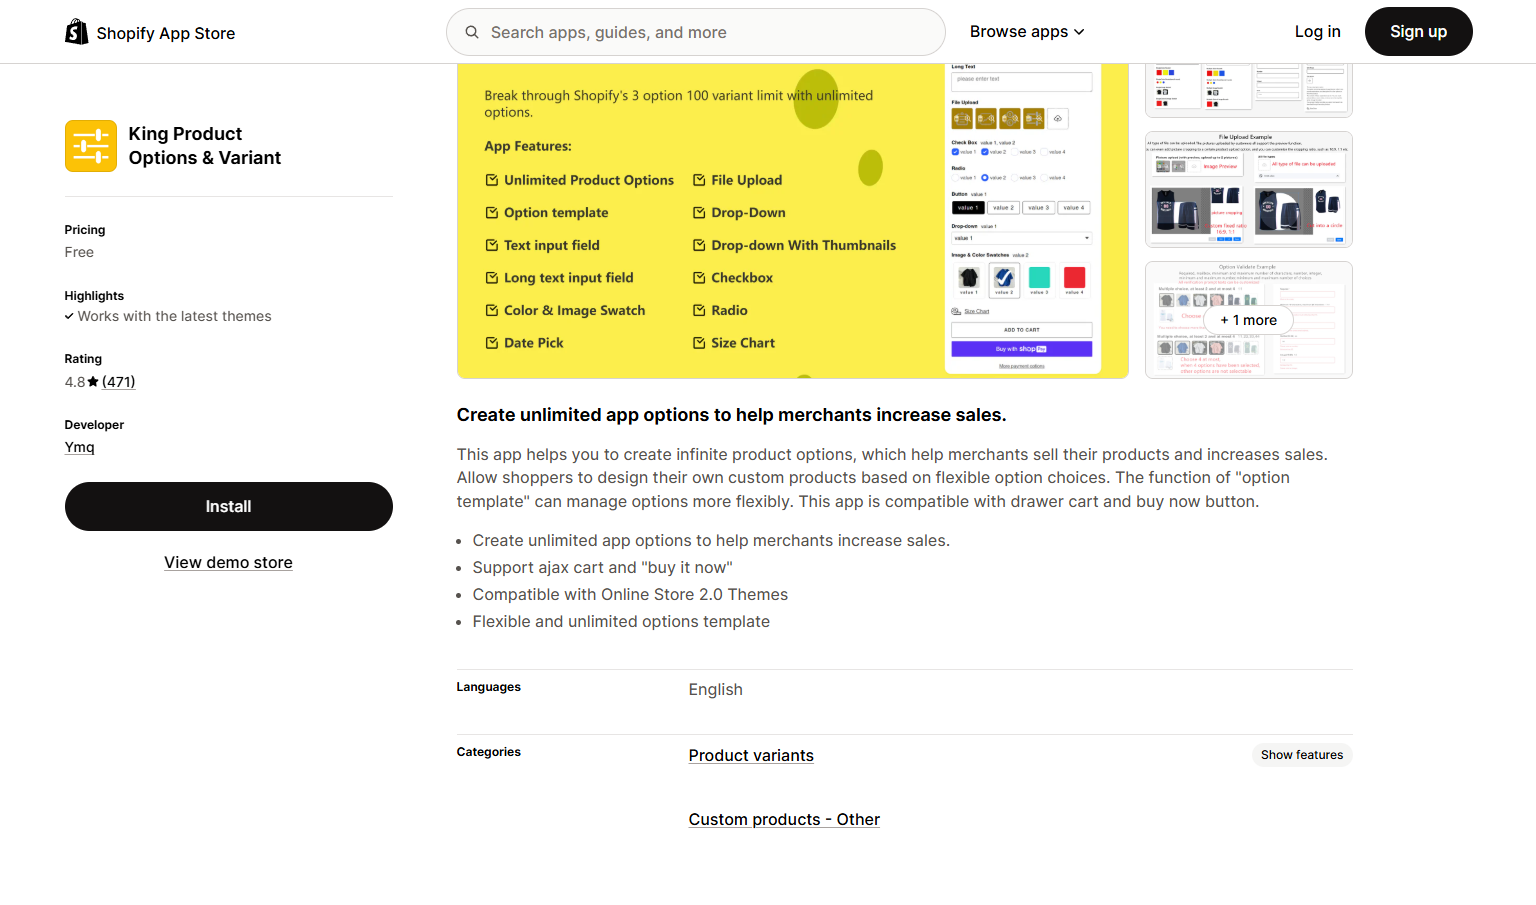Click checkbox icon next to Unlimited Product Options
Viewport: 1536px width, 905px height.
[492, 180]
